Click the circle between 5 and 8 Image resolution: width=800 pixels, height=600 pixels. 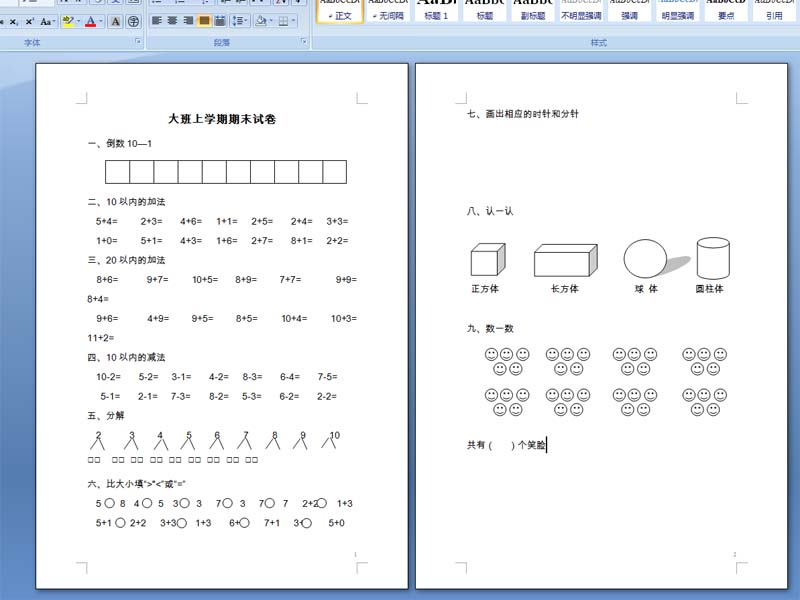coord(109,504)
